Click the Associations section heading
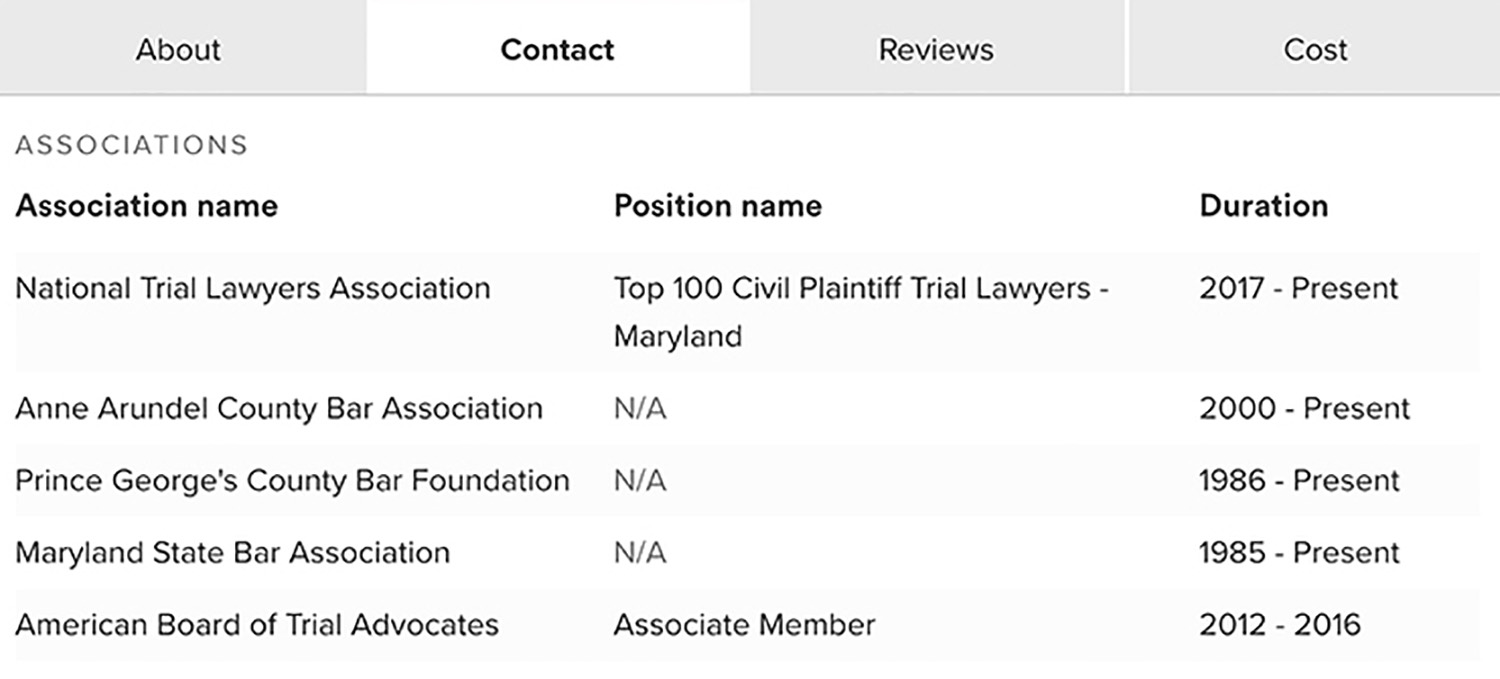 pyautogui.click(x=131, y=145)
